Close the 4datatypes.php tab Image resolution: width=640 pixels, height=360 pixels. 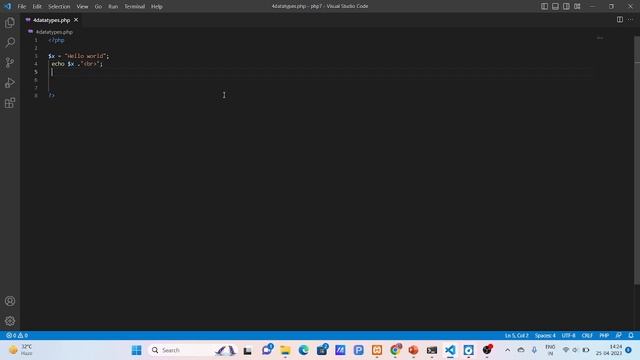(x=76, y=20)
